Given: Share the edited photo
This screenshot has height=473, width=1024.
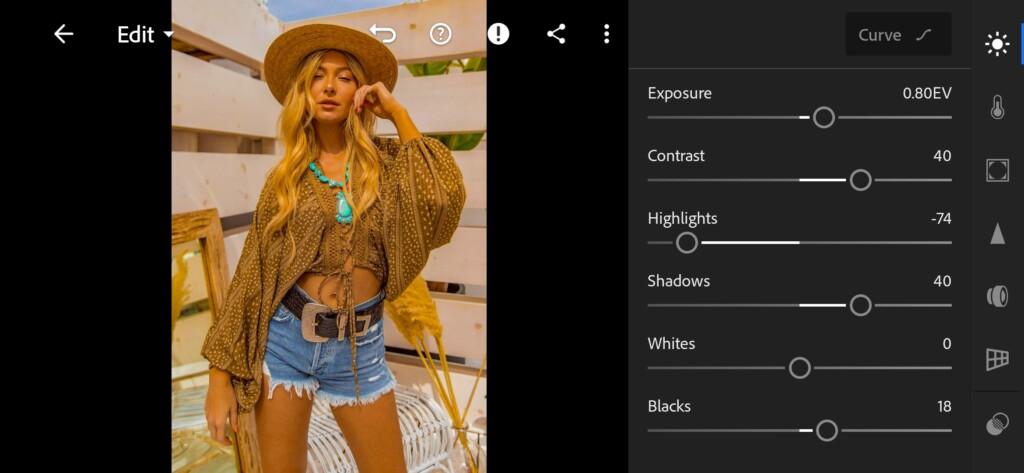Looking at the screenshot, I should pos(556,34).
